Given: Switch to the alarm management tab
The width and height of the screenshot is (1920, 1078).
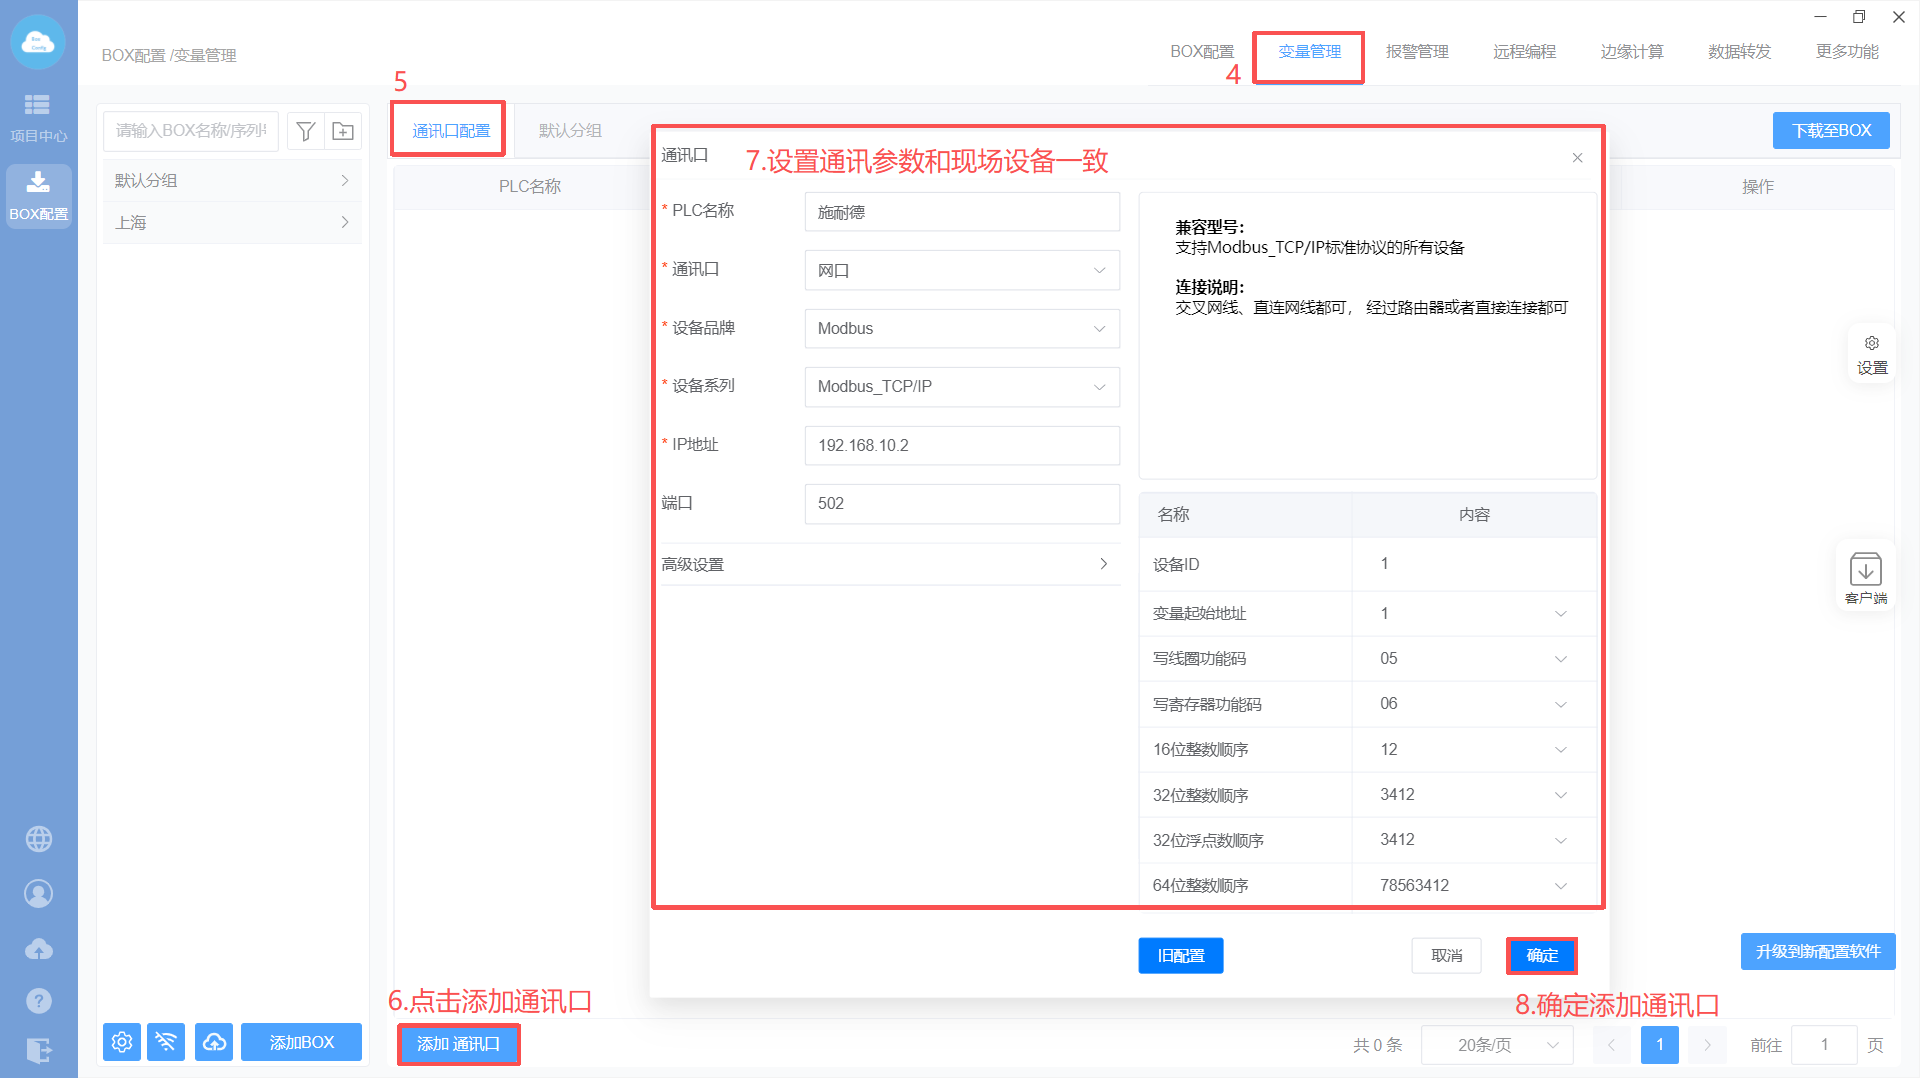Looking at the screenshot, I should [x=1416, y=52].
